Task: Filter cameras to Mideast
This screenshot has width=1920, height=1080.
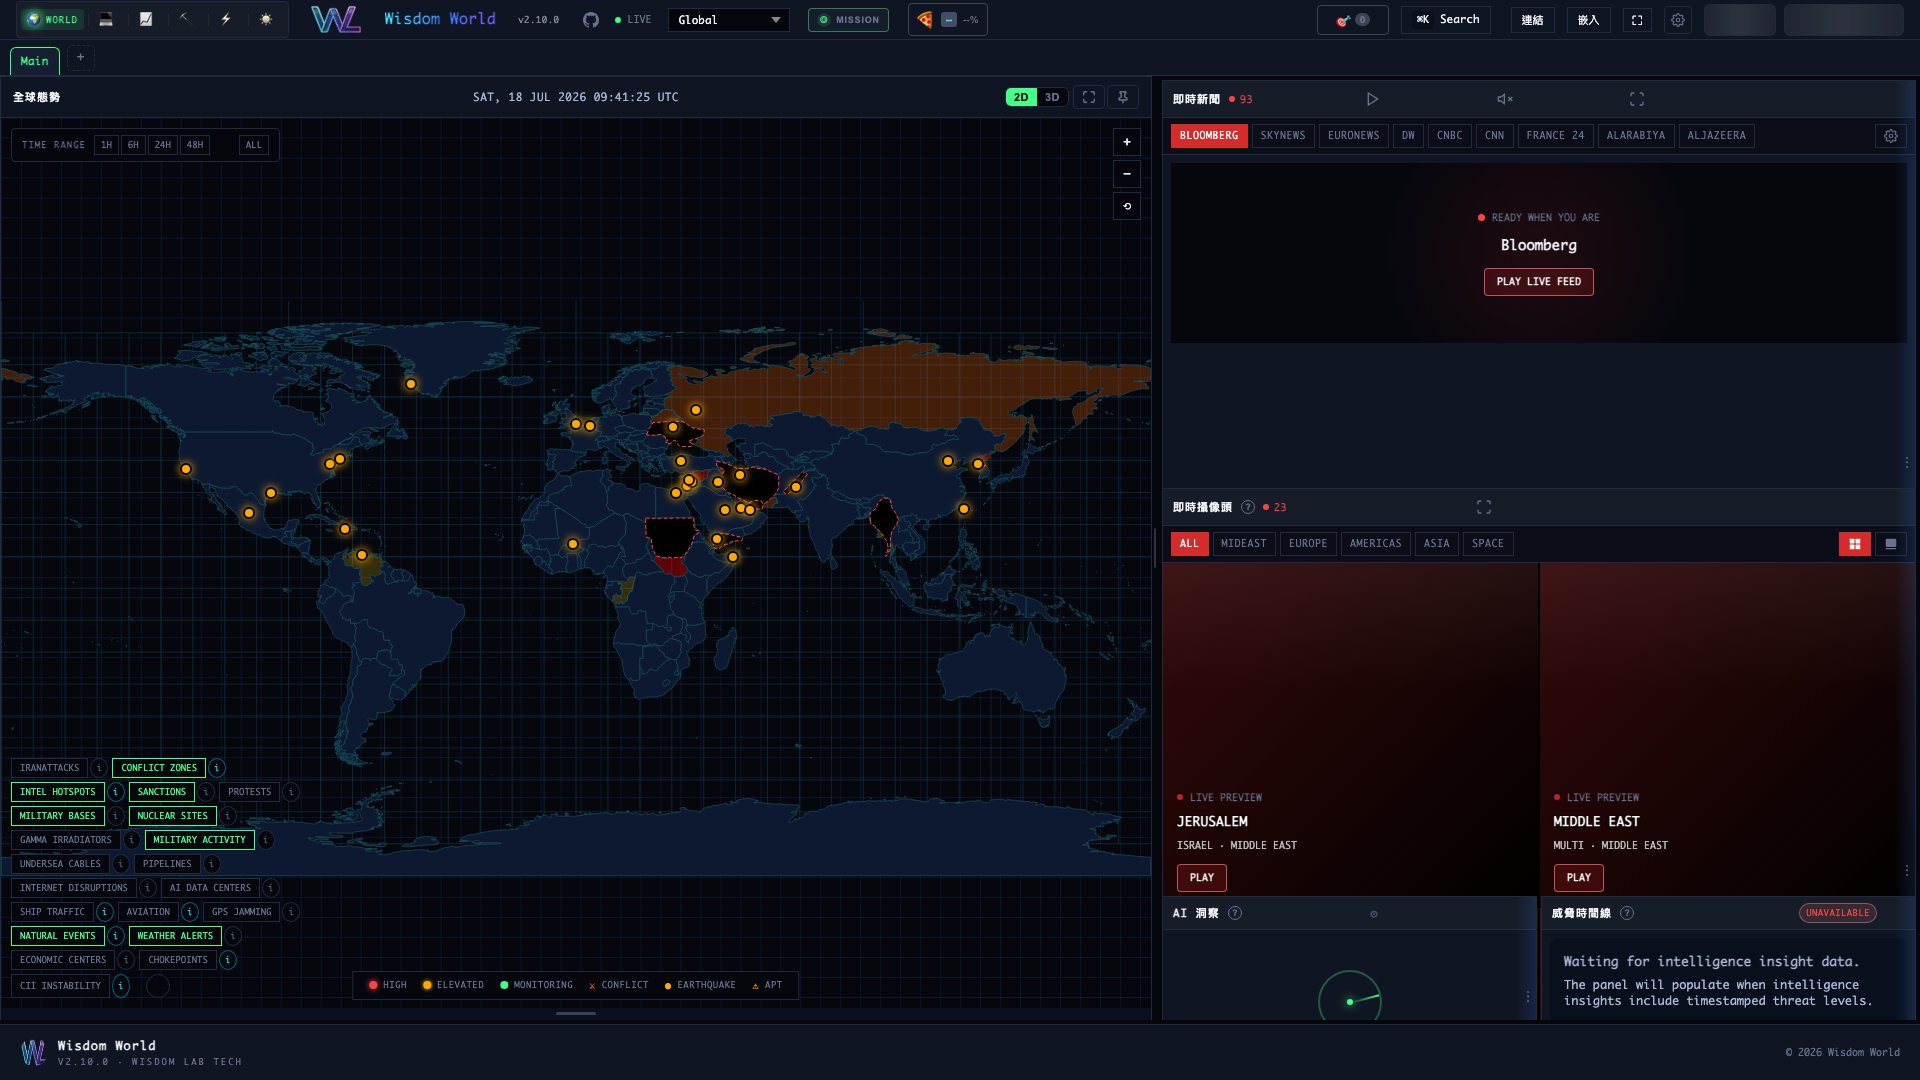Action: click(1244, 544)
